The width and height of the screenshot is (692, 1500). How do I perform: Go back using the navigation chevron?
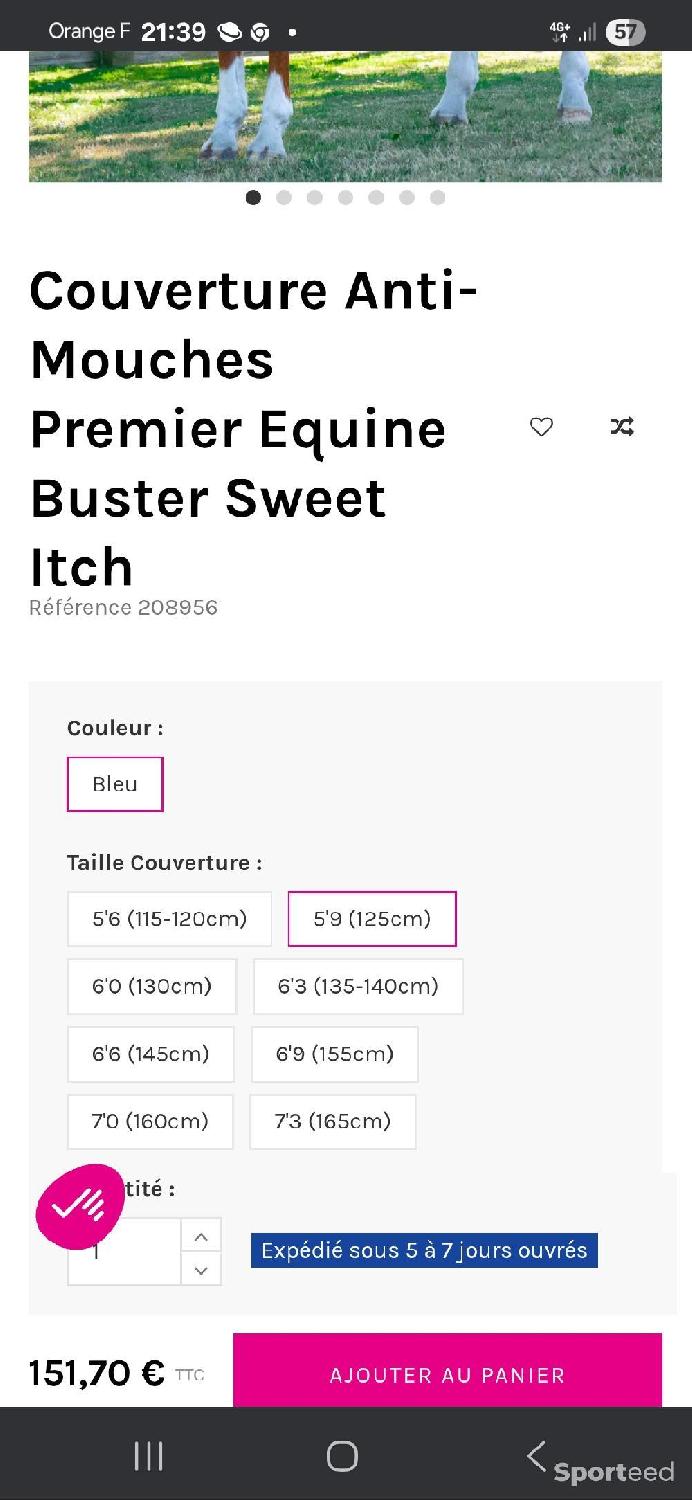click(x=537, y=1456)
